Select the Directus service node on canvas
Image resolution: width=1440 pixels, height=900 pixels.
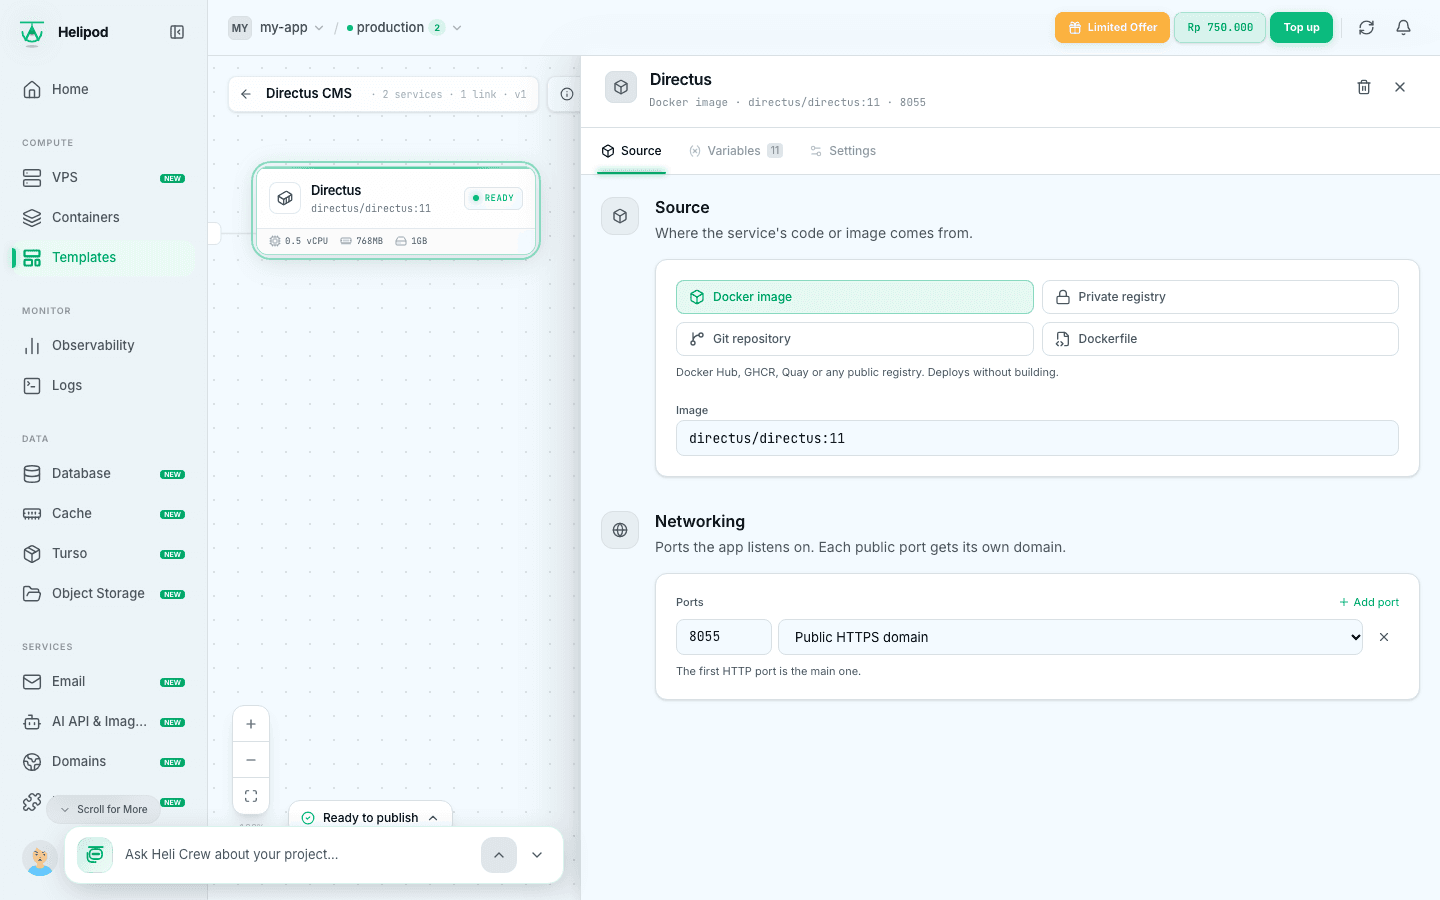396,211
